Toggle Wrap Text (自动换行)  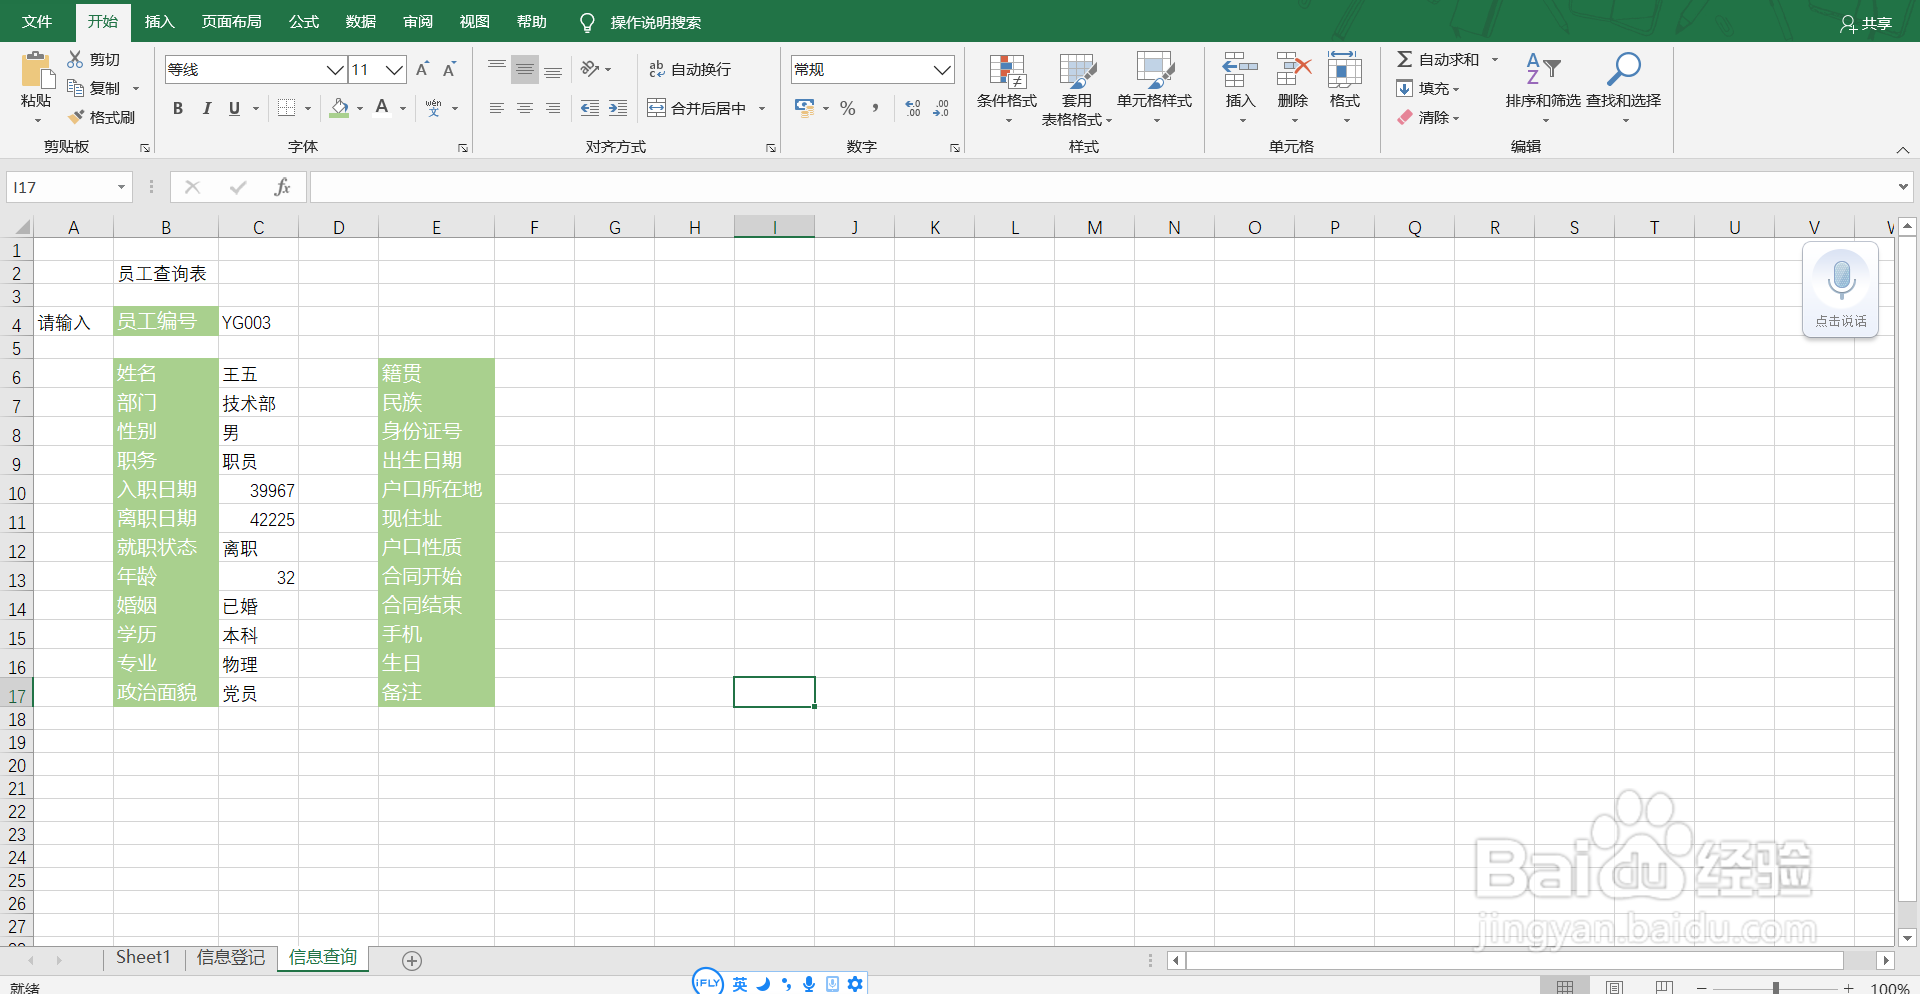[x=690, y=69]
